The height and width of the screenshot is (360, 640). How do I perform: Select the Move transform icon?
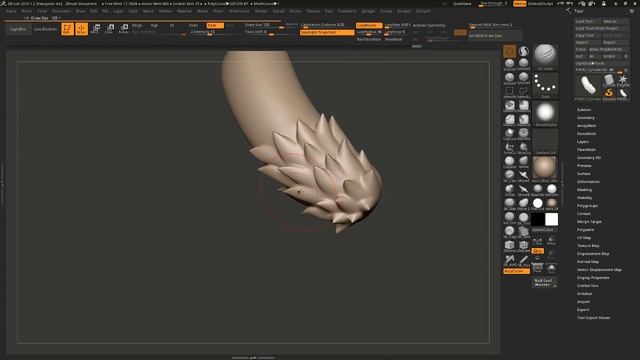[96, 29]
